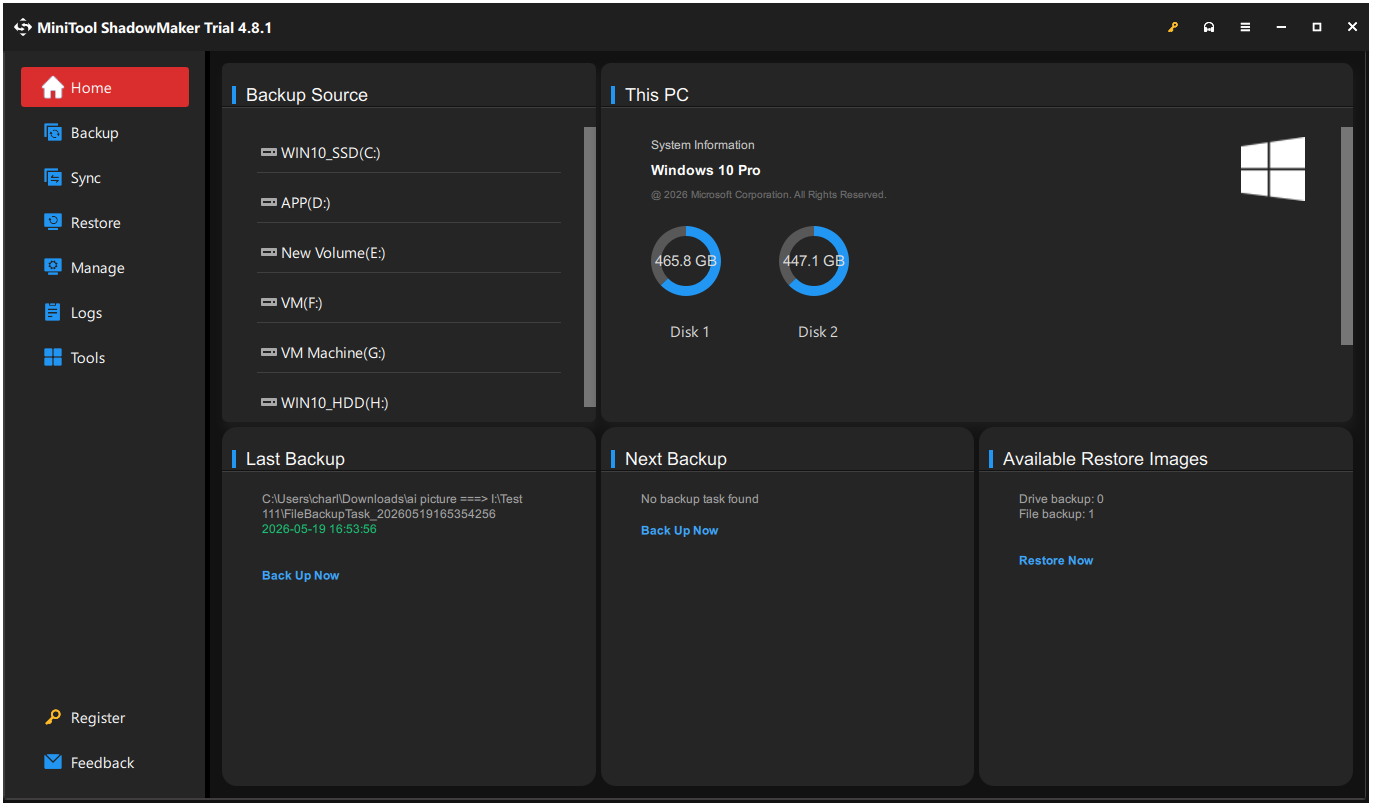
Task: Select the Home label in the sidebar
Action: click(91, 88)
